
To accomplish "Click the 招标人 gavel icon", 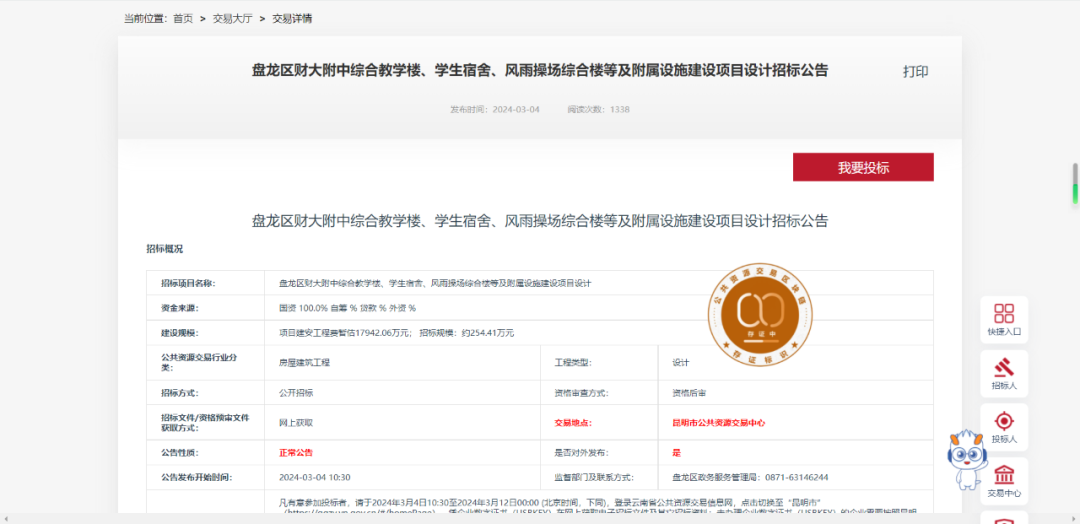I will (x=1004, y=372).
